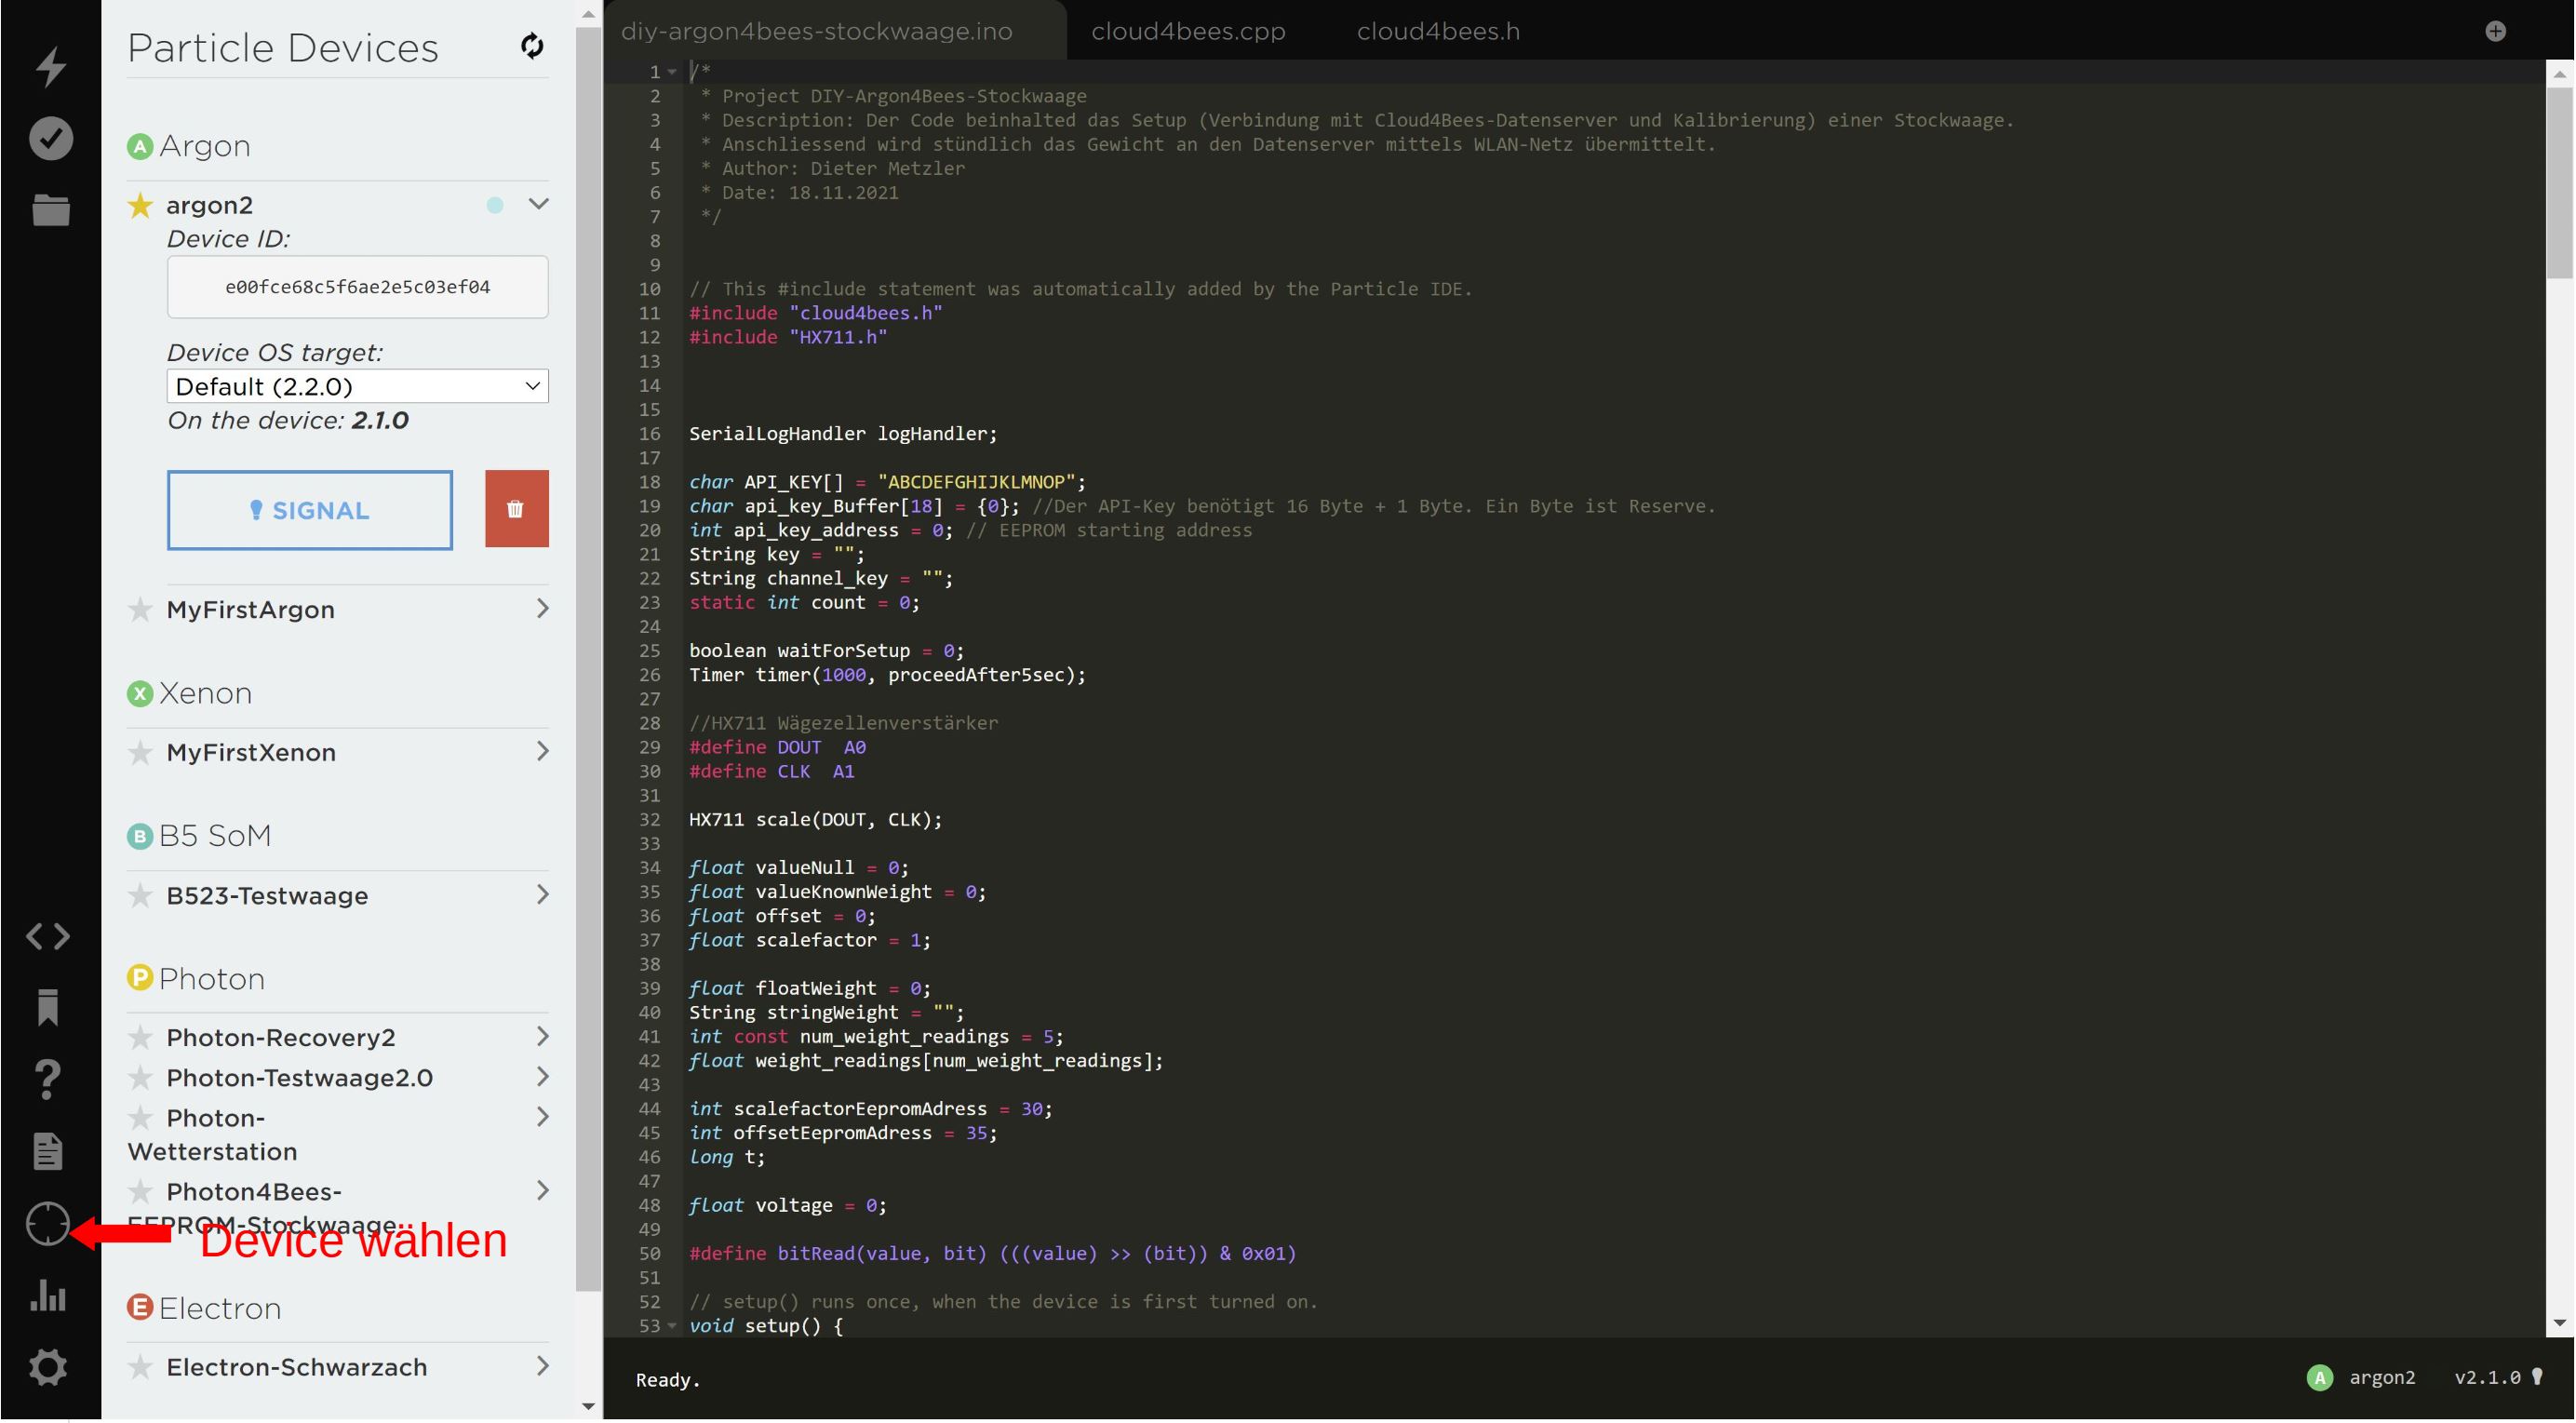
Task: Verify code using checkmark icon
Action: pos(49,138)
